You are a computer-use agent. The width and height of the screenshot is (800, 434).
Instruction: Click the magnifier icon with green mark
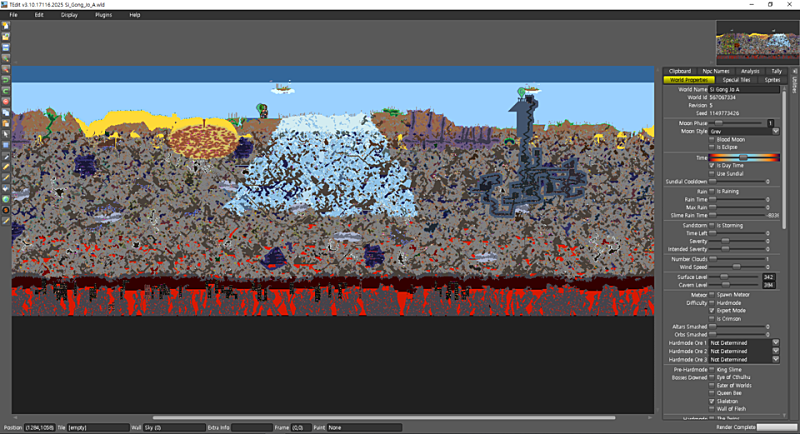6,58
